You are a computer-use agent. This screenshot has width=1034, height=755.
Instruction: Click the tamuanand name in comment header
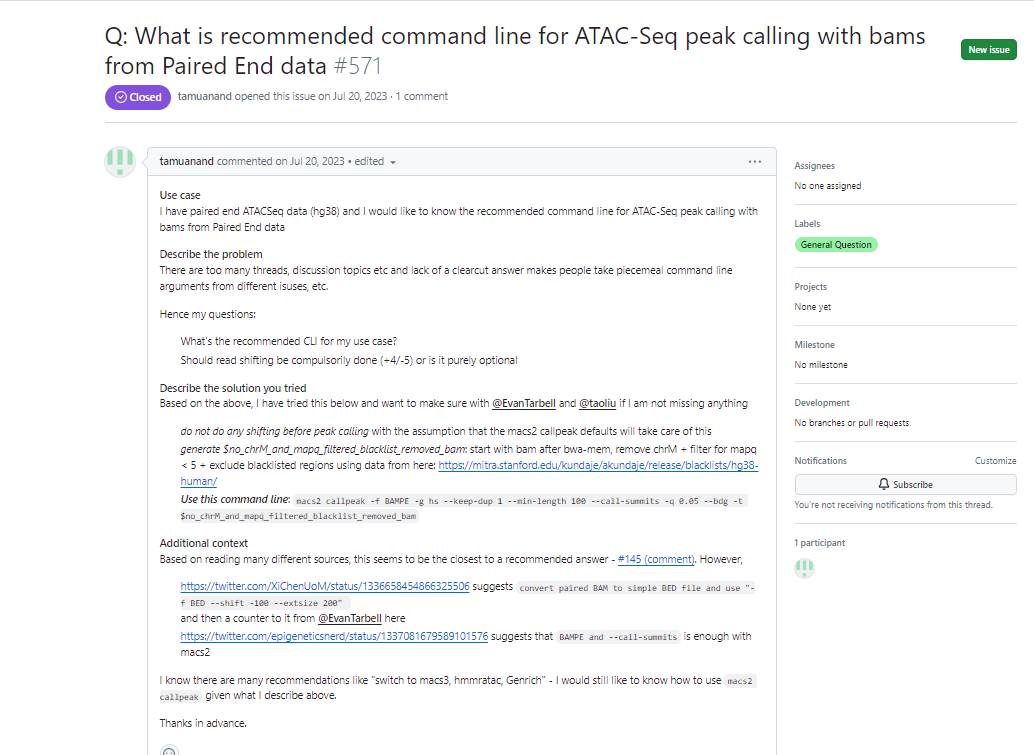click(x=187, y=161)
